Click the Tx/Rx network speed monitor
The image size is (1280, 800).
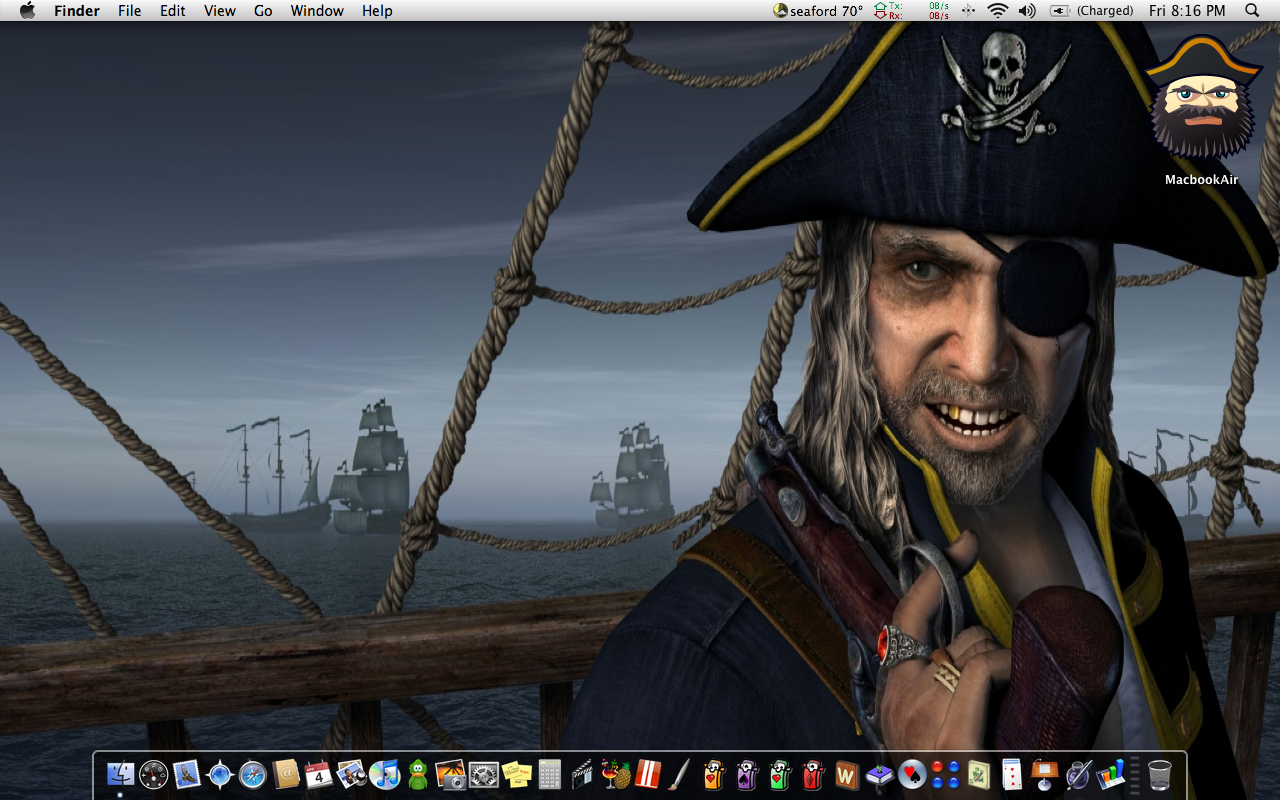tap(912, 11)
